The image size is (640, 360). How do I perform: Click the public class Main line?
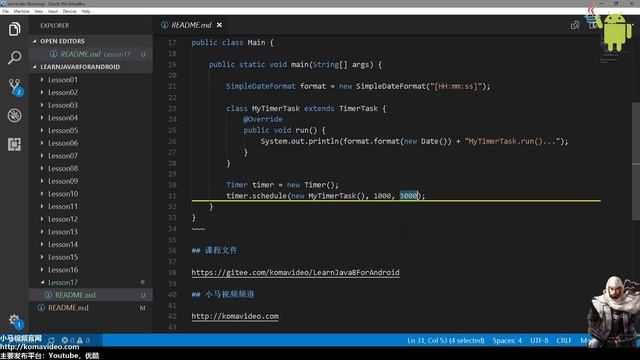point(233,42)
